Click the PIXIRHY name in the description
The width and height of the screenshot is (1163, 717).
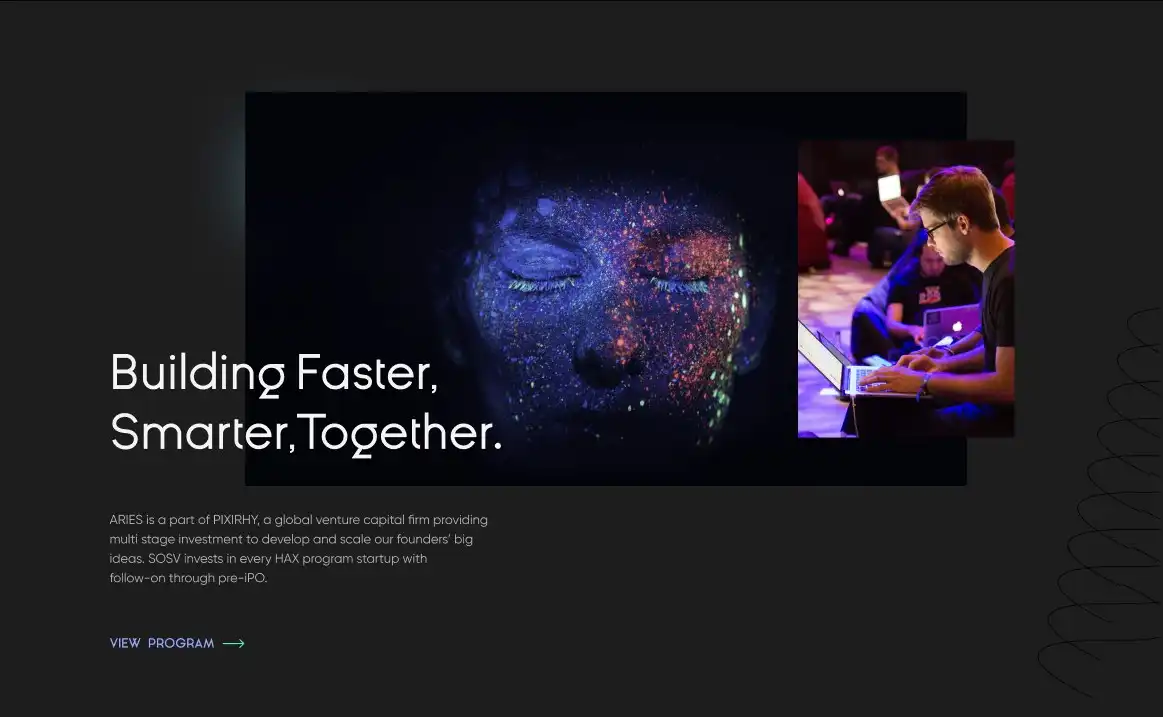coord(235,520)
